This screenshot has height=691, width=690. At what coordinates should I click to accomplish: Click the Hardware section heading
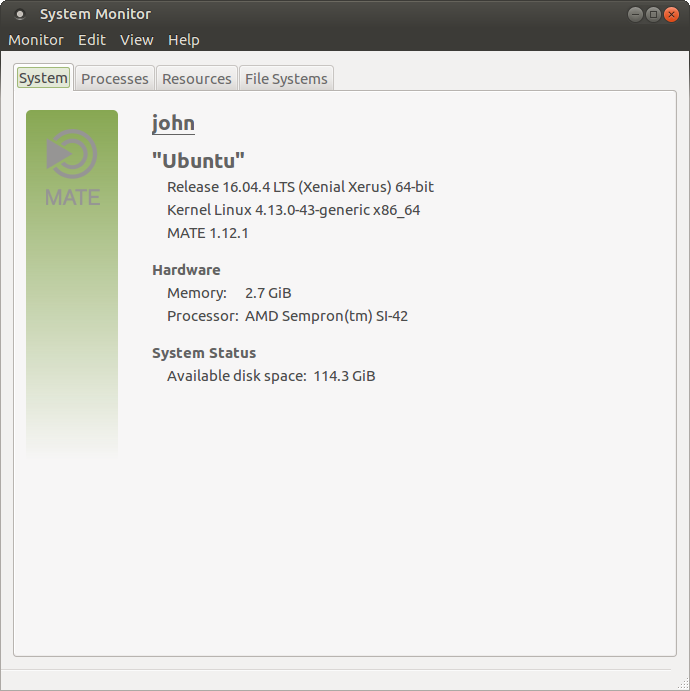(186, 270)
